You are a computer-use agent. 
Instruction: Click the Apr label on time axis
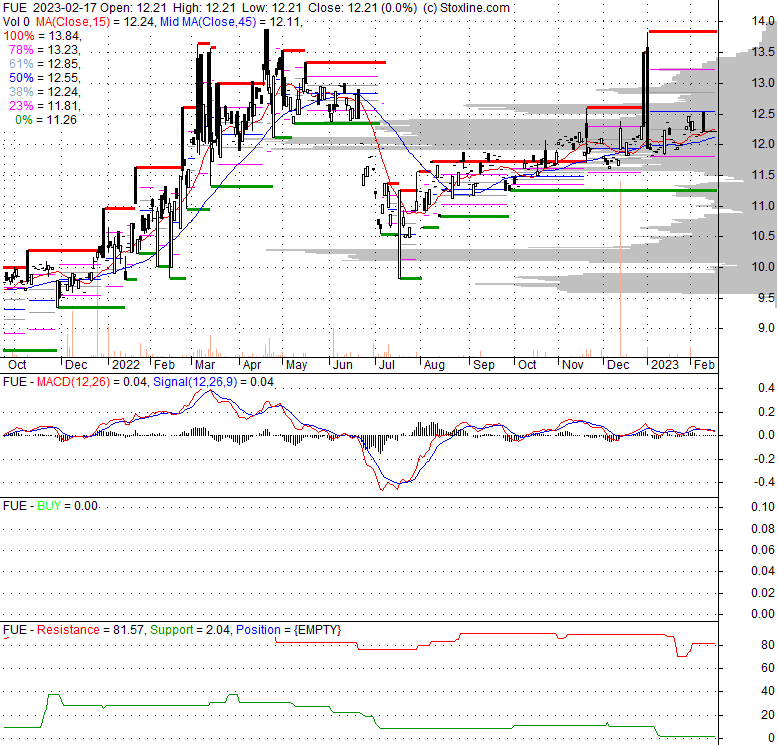(252, 365)
